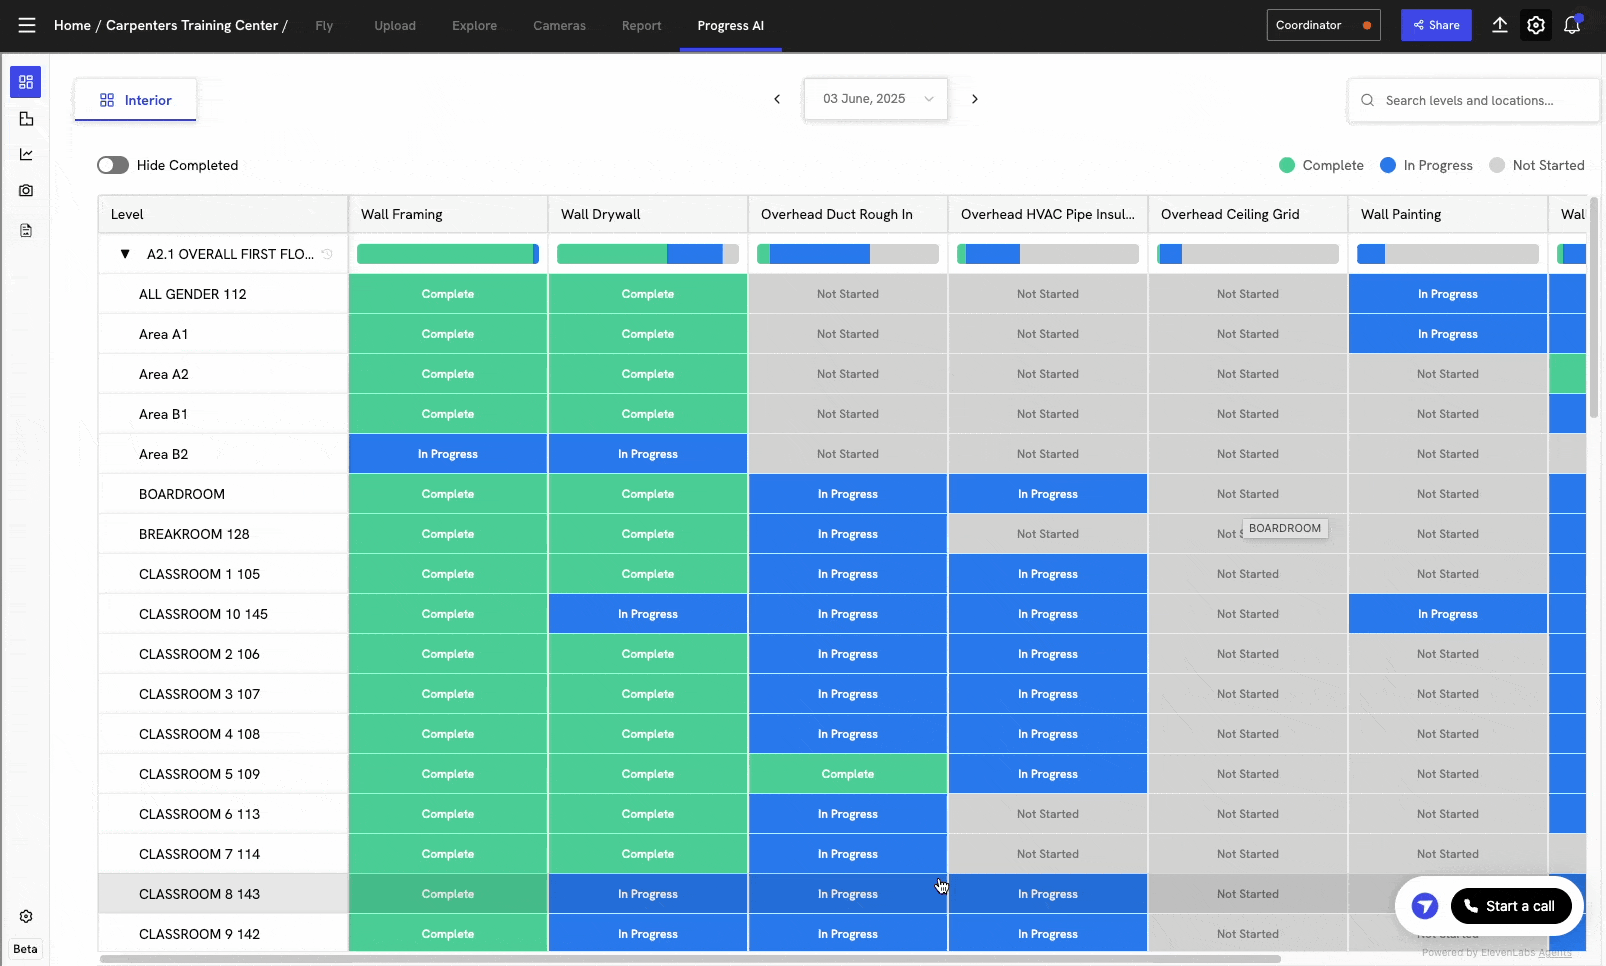Viewport: 1606px width, 966px height.
Task: Filter by the Complete legend item
Action: [x=1321, y=164]
